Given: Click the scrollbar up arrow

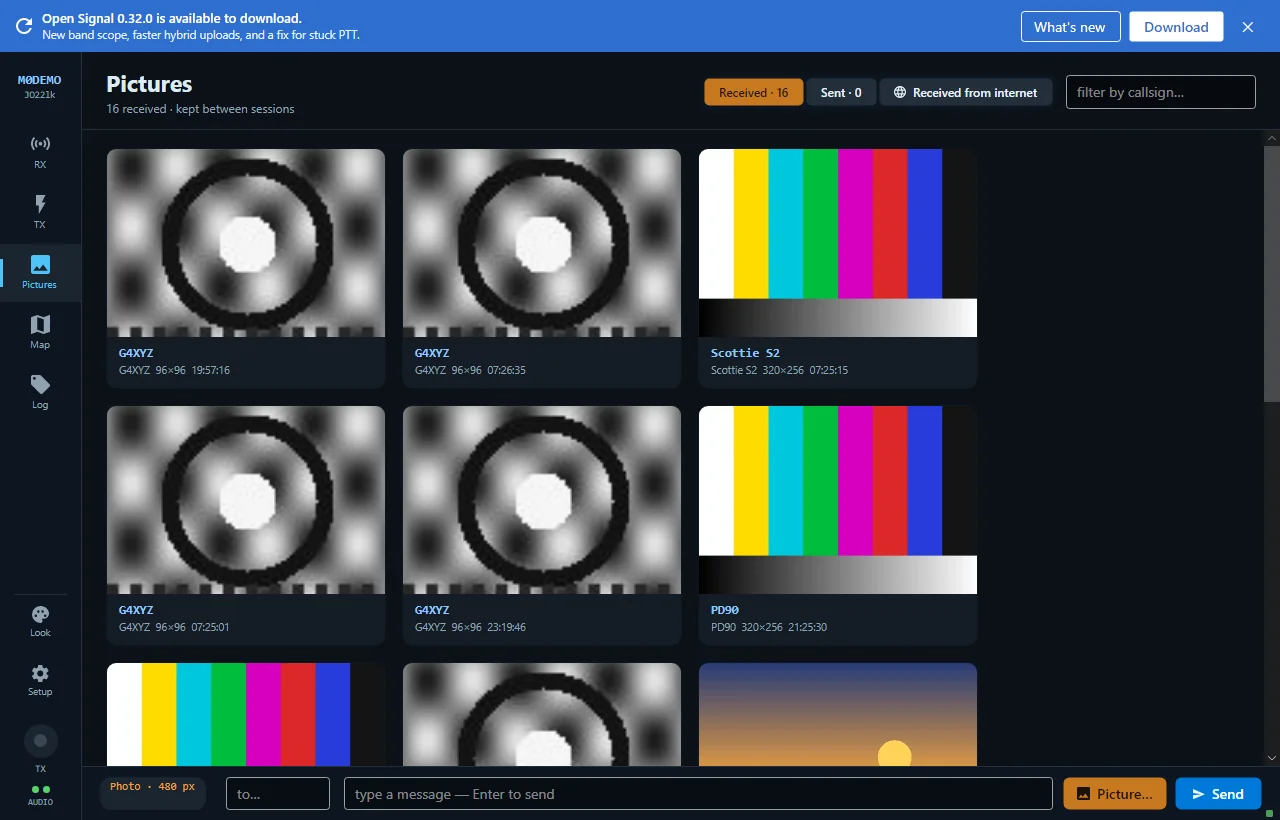Looking at the screenshot, I should 1272,138.
